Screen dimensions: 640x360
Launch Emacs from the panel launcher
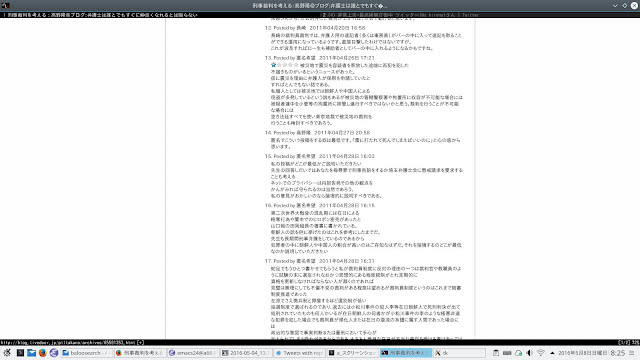54,353
